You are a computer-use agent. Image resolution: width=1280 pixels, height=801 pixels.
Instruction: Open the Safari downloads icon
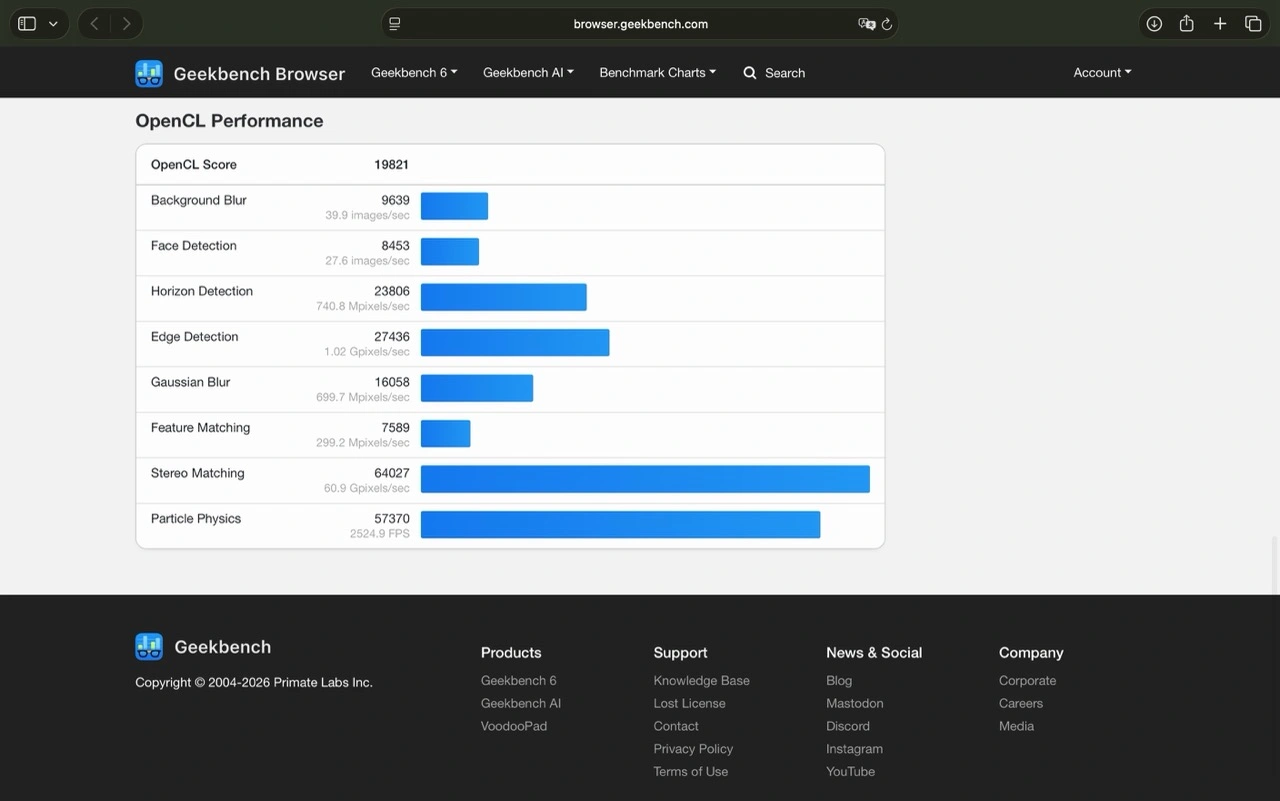click(x=1154, y=24)
